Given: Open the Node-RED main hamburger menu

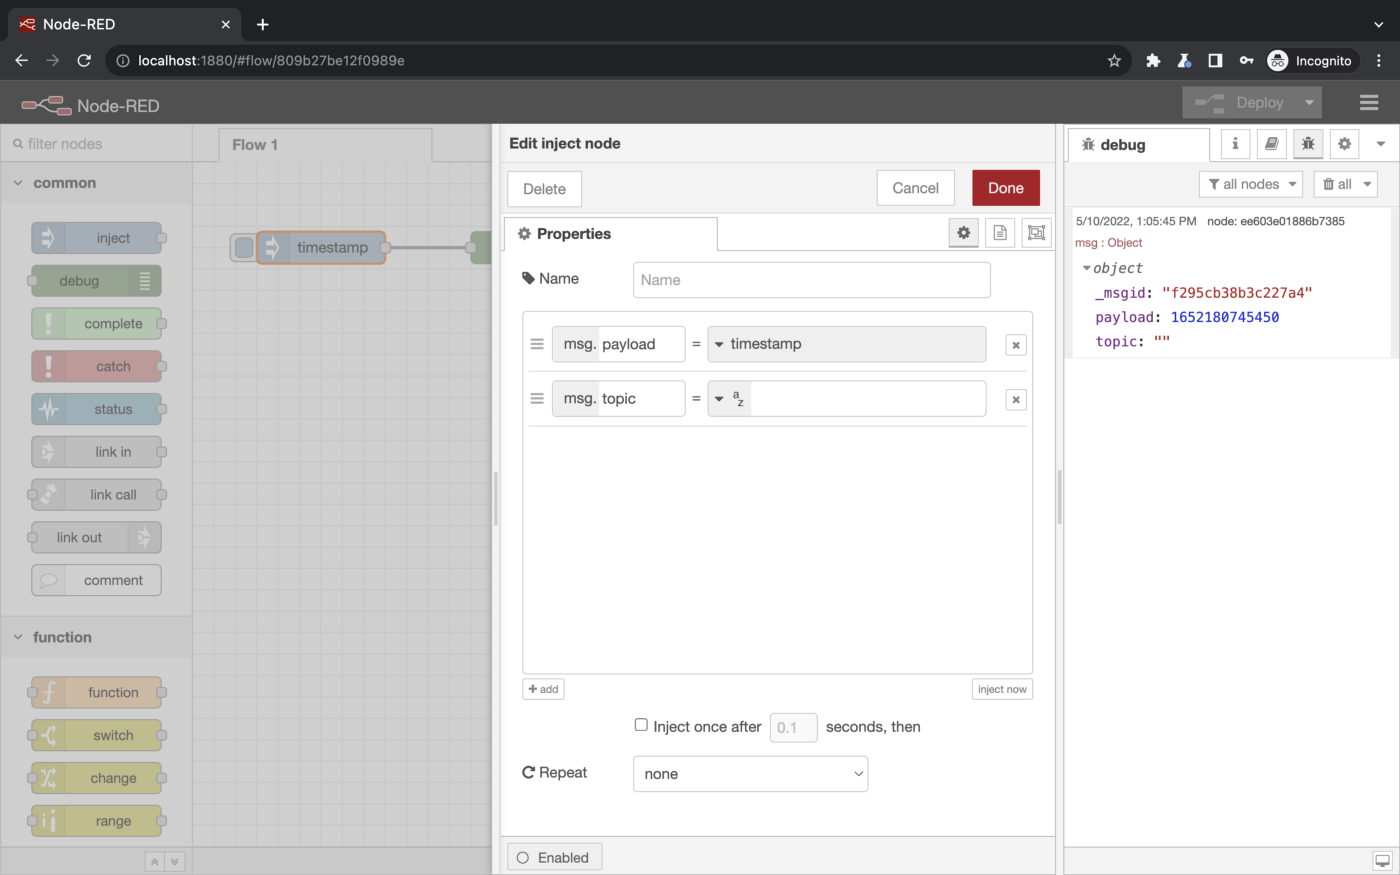Looking at the screenshot, I should 1369,103.
